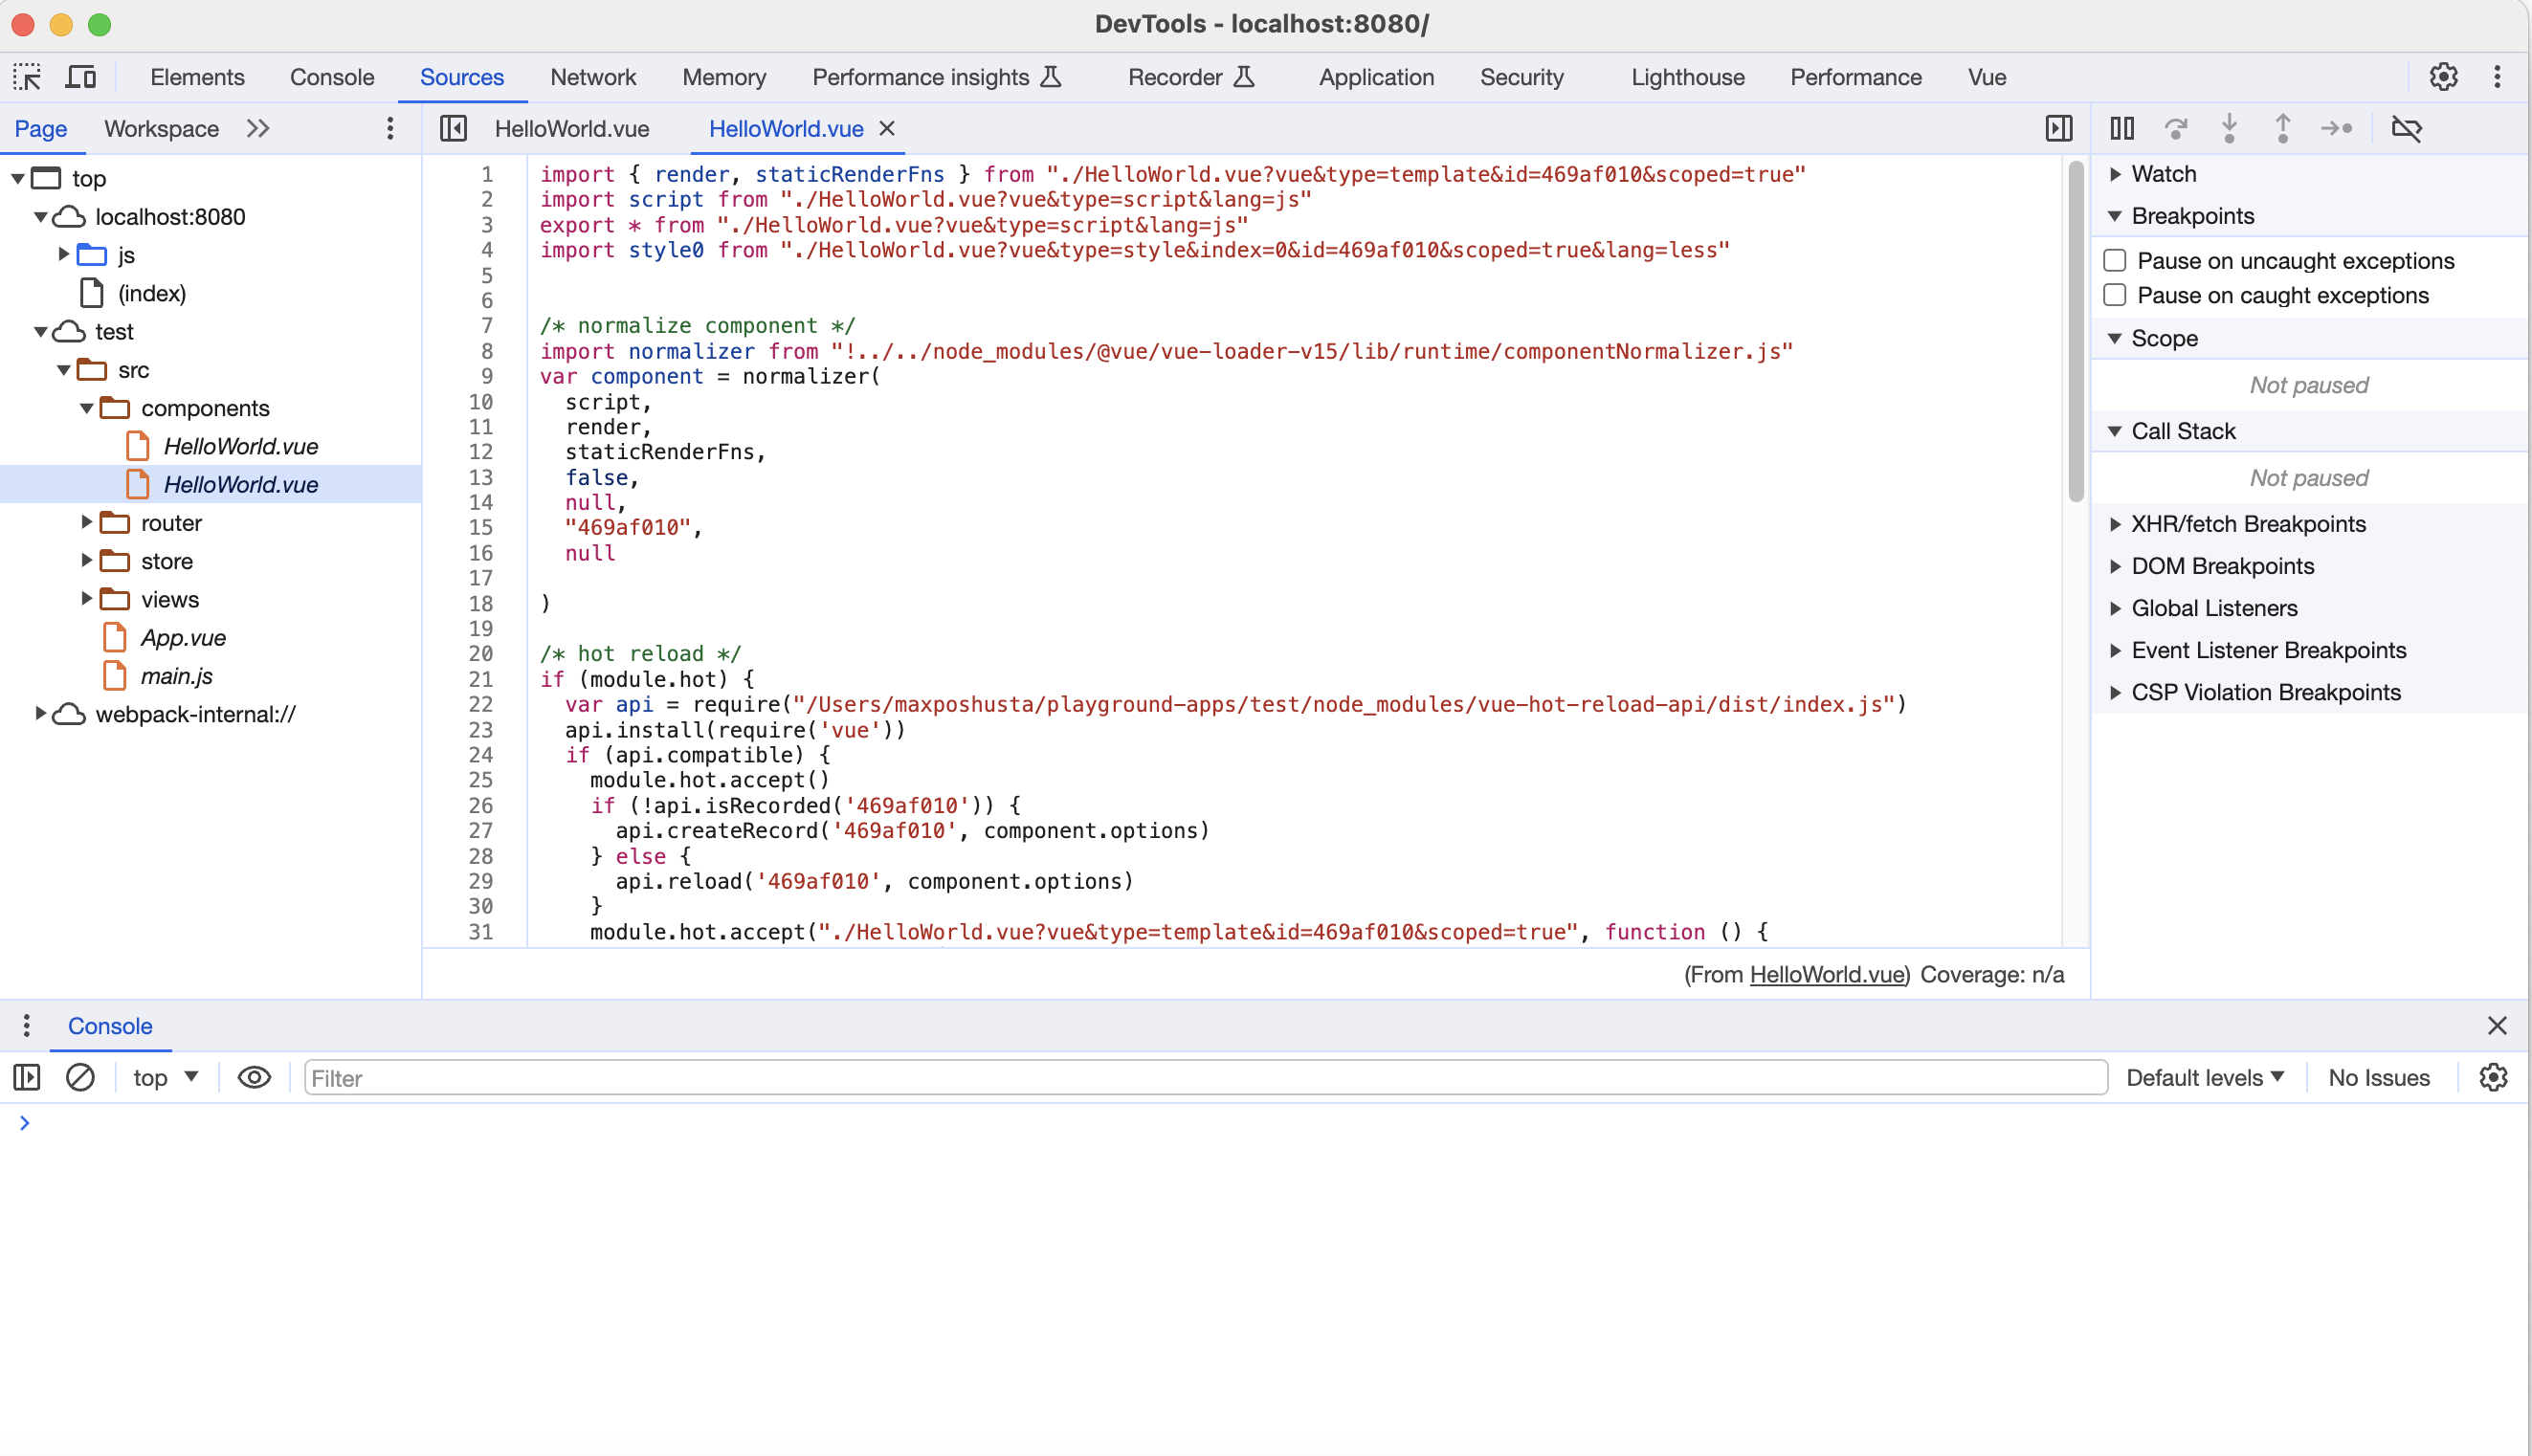Screen dimensions: 2532x1456
Task: Open the Default levels dropdown
Action: coord(2205,1077)
